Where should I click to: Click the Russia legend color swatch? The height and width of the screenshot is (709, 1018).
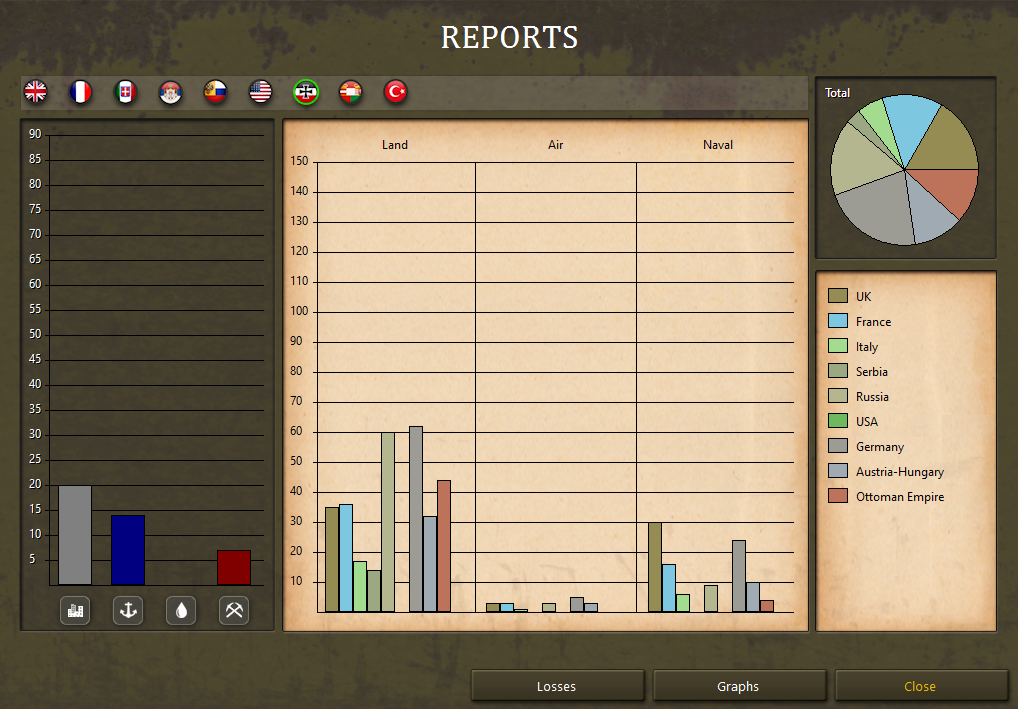tap(838, 396)
